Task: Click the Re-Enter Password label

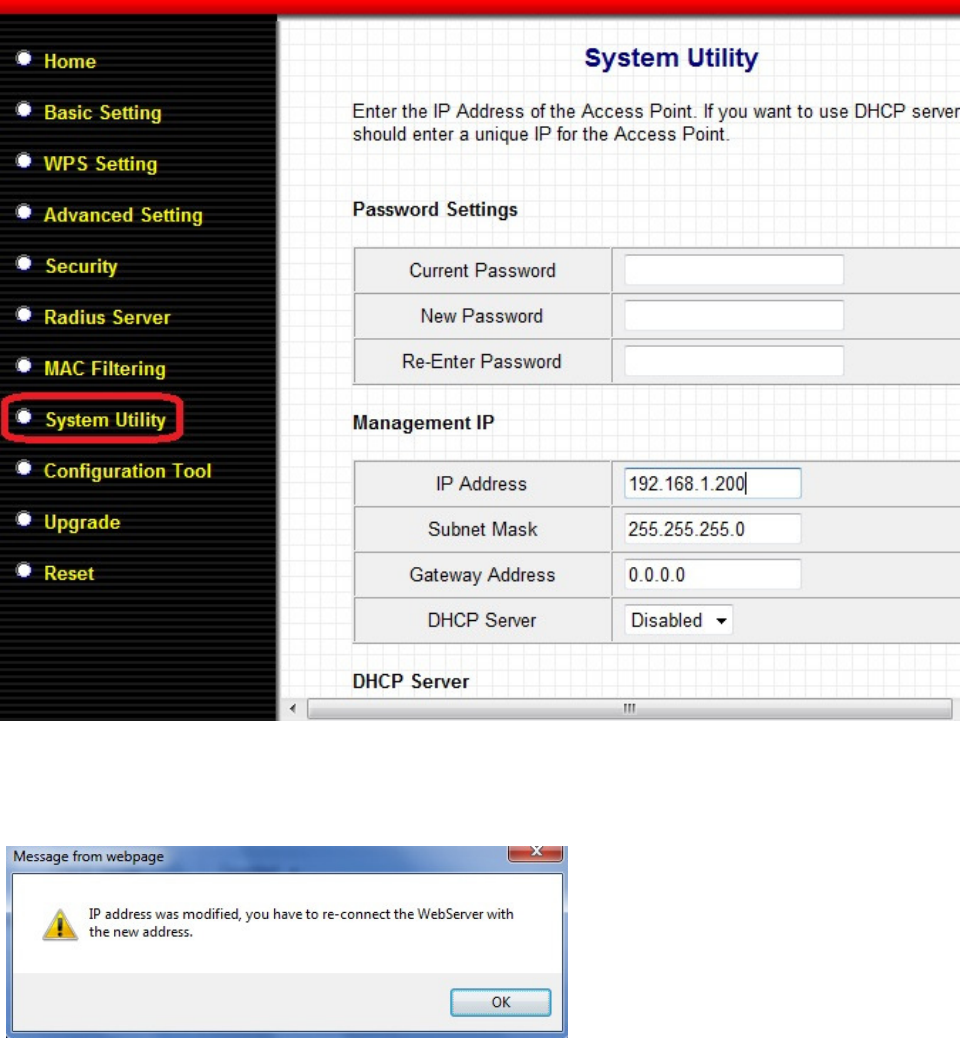Action: coord(481,361)
